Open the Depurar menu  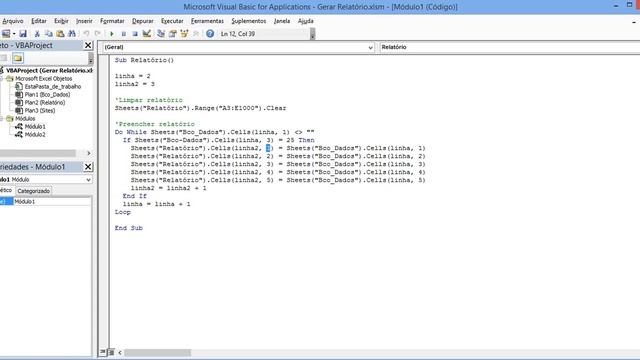tap(142, 21)
